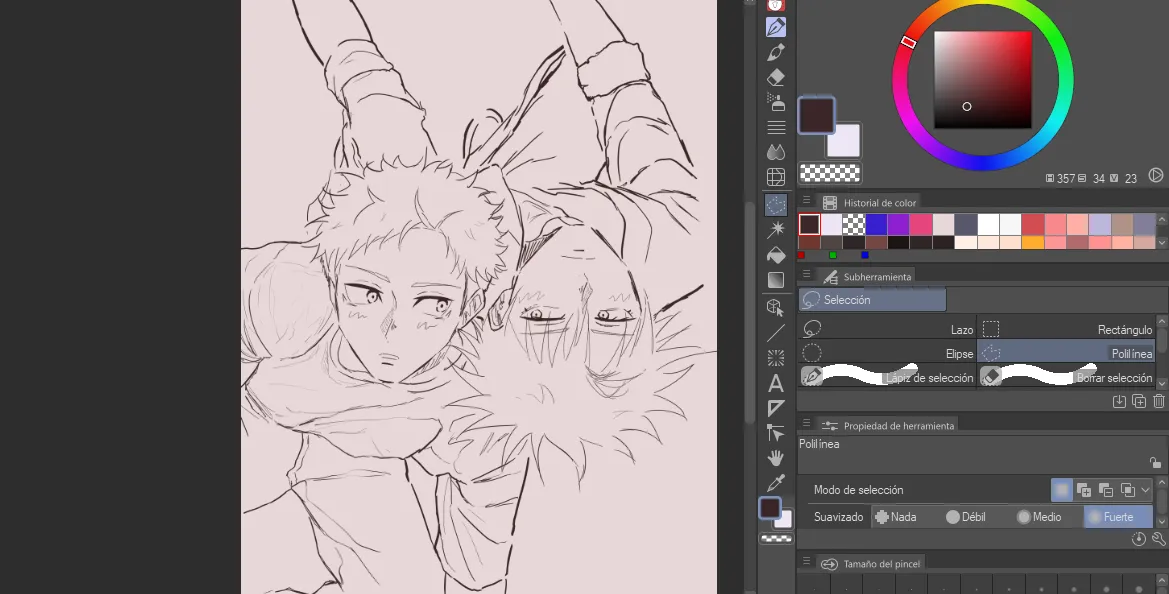Open Historial de color panel menu
Screen dimensions: 1169x594
click(806, 201)
